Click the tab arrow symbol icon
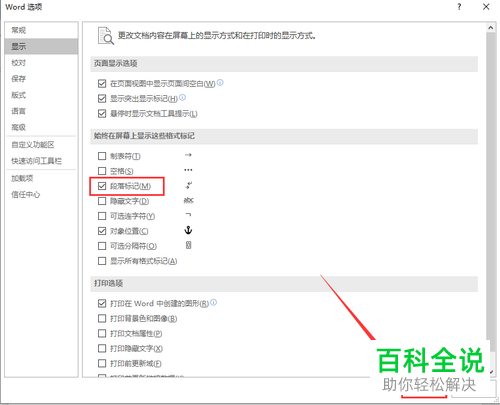The width and height of the screenshot is (500, 405). click(x=188, y=155)
